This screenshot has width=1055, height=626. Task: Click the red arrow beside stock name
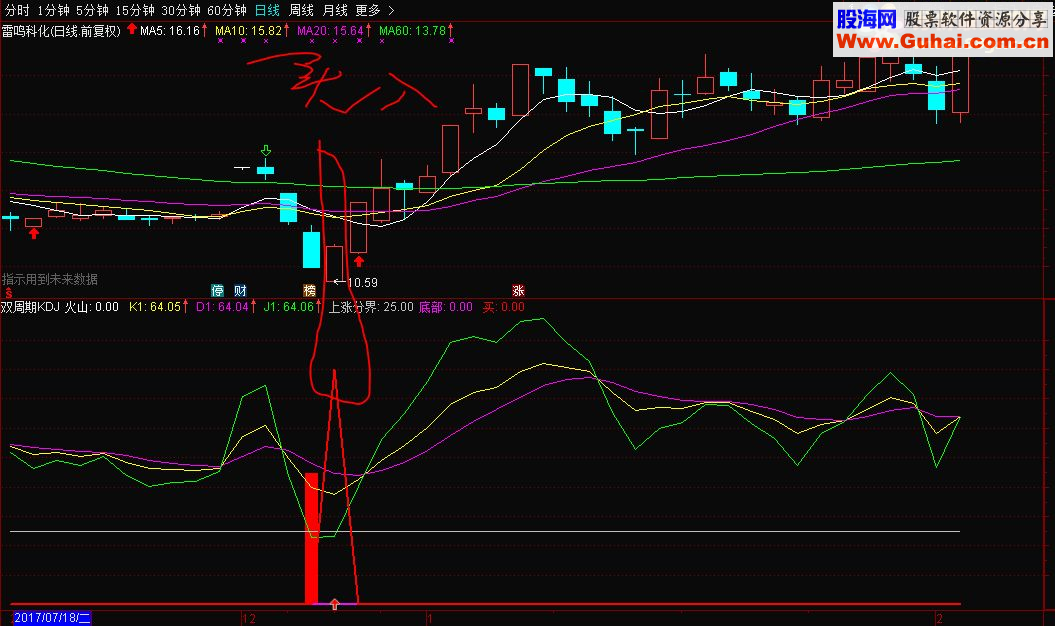click(x=131, y=29)
